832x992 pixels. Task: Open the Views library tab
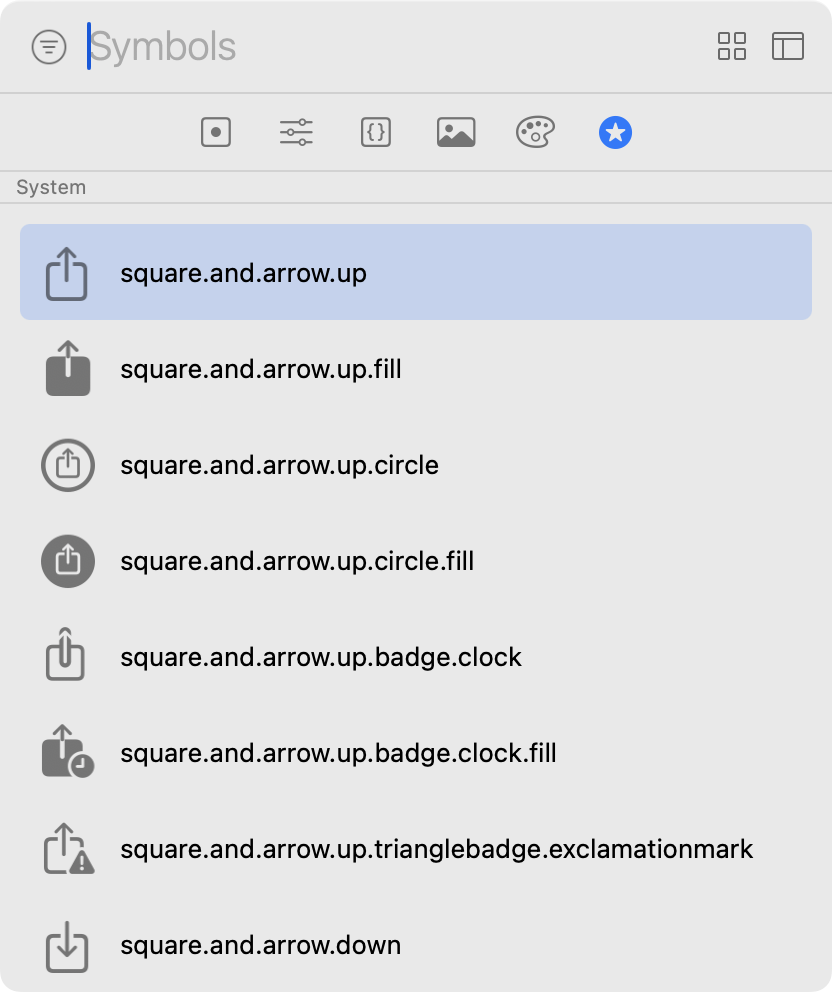click(x=216, y=132)
